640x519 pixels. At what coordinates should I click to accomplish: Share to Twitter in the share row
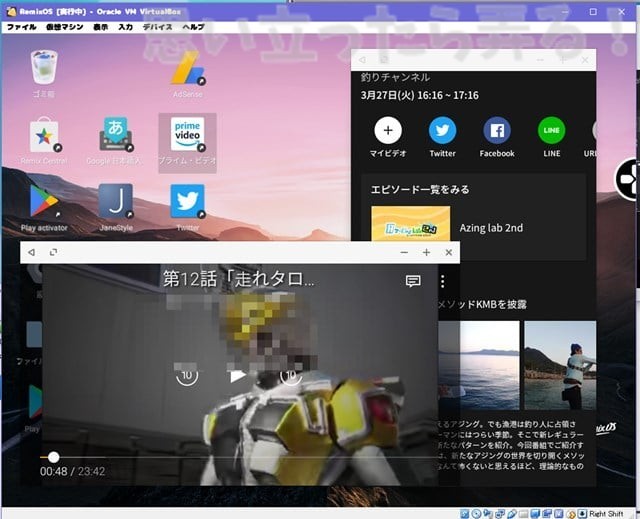442,130
